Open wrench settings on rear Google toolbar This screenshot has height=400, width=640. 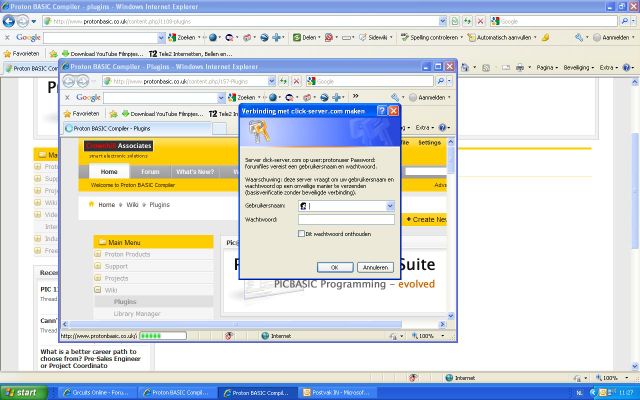pos(578,38)
